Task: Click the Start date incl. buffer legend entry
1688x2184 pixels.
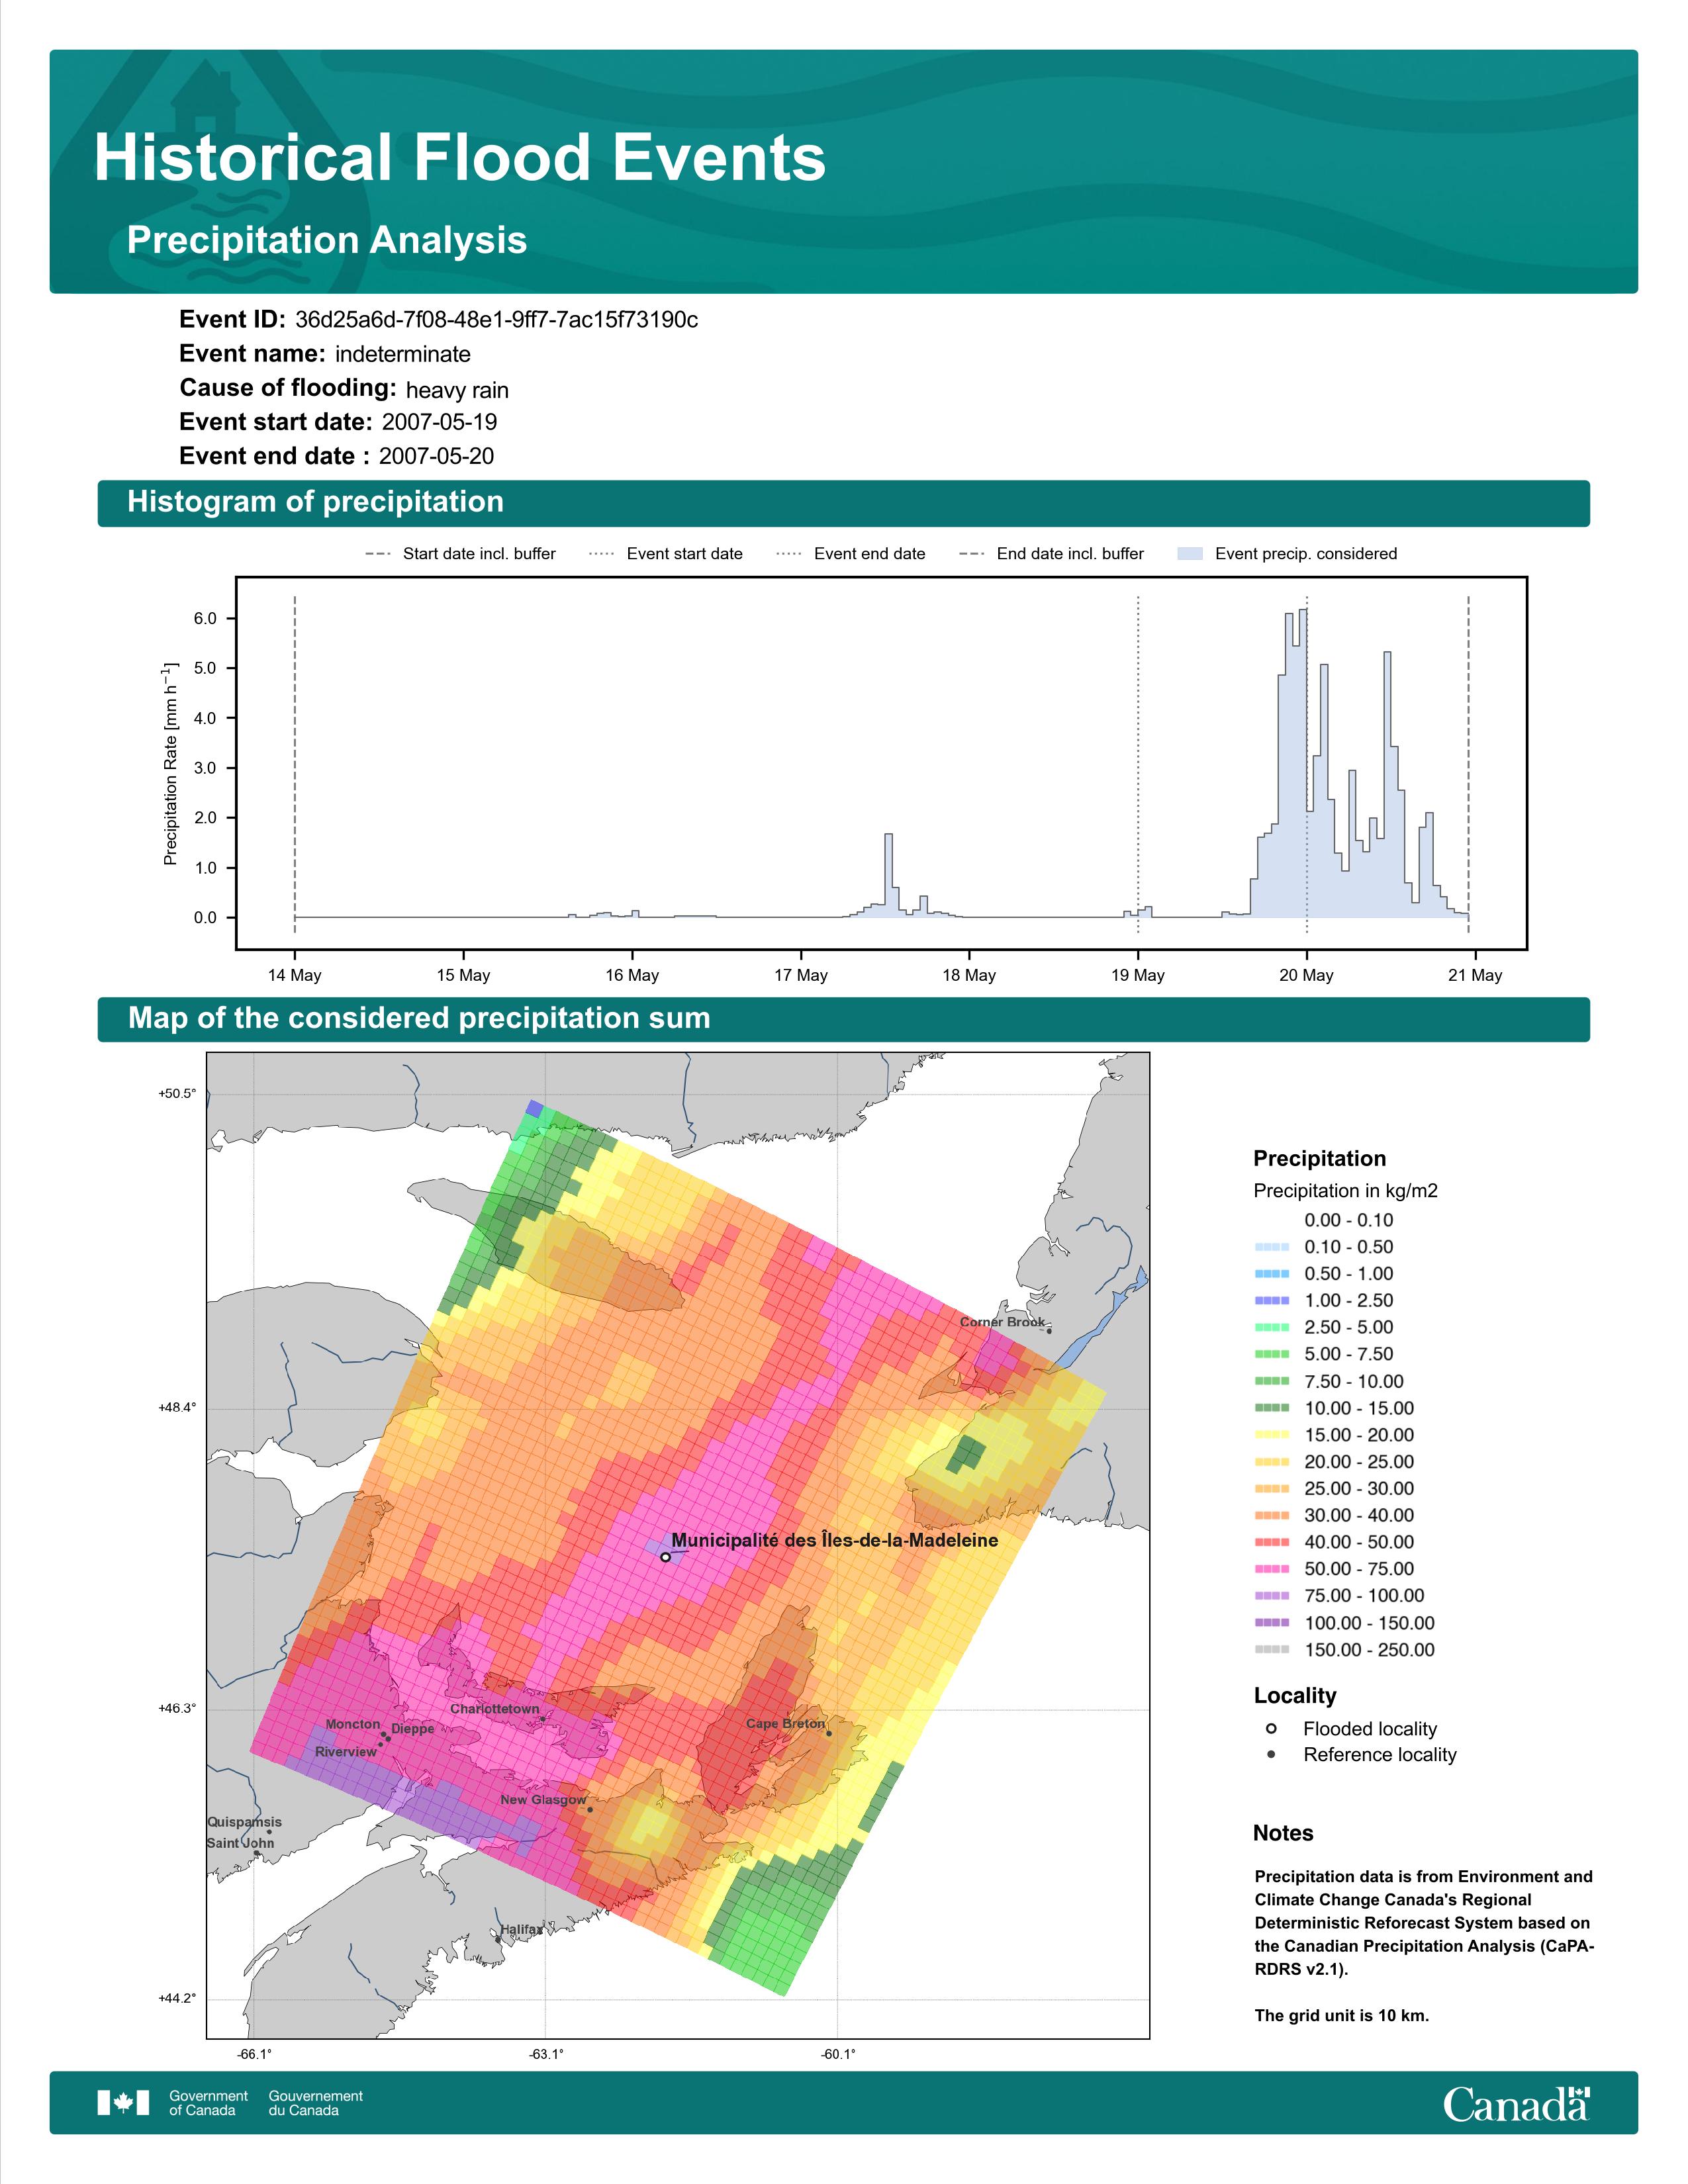Action: click(460, 554)
